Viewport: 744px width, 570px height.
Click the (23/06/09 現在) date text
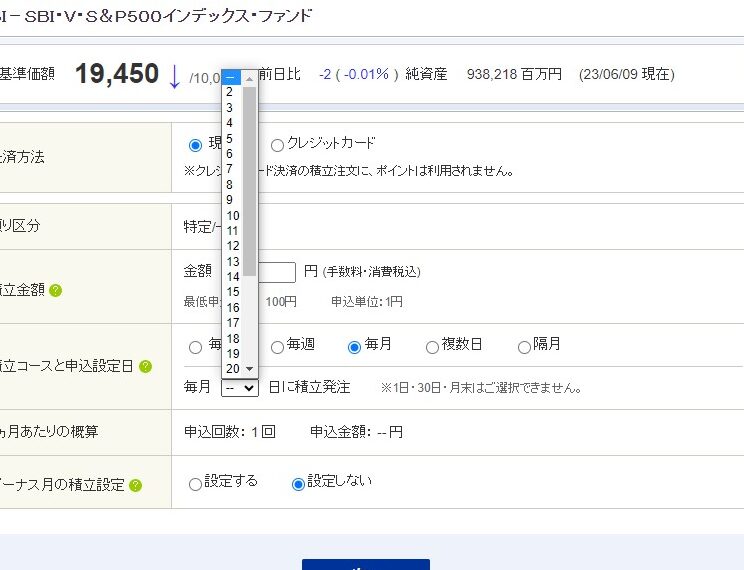coord(627,74)
